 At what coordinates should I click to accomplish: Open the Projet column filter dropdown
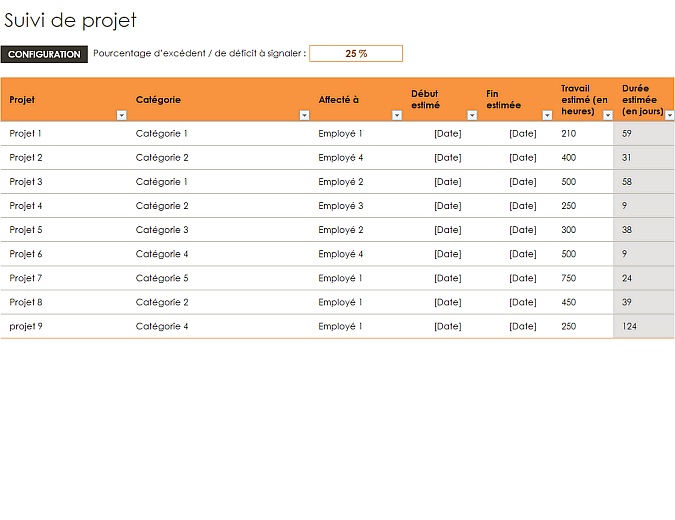pos(121,115)
